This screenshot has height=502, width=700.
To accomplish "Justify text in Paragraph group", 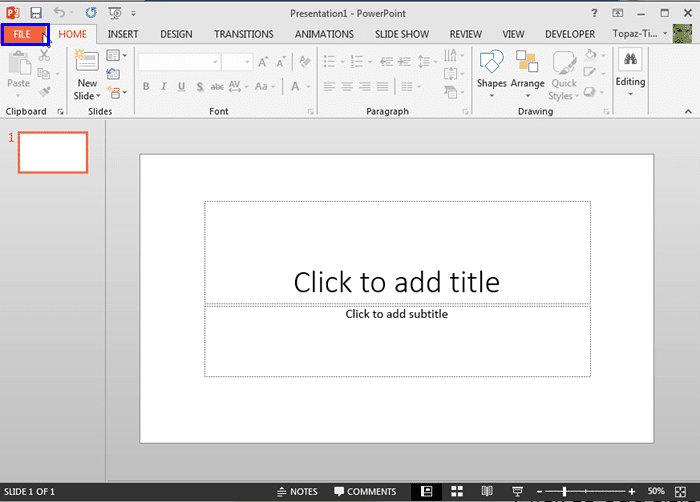I will coord(383,86).
